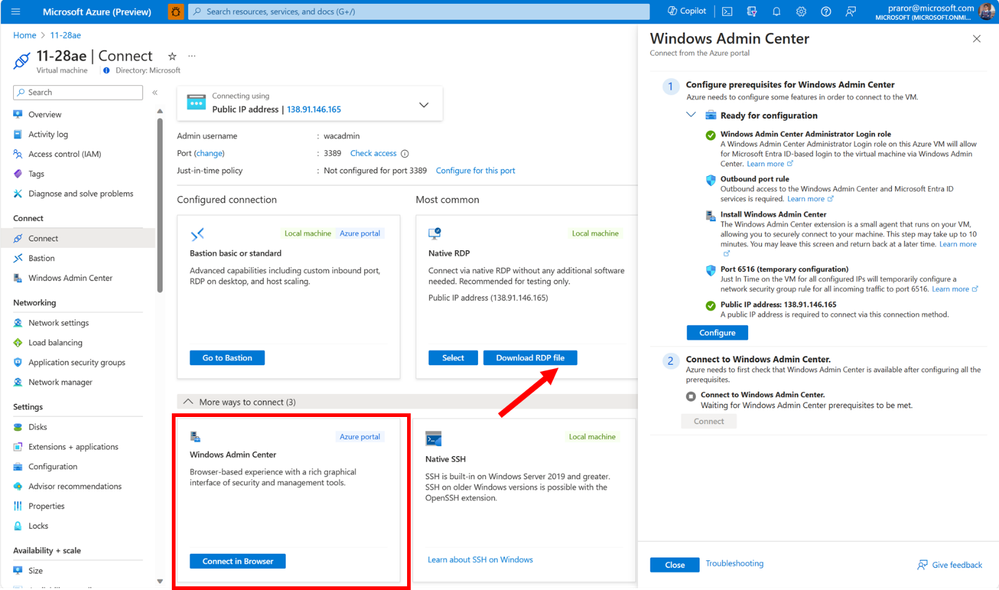
Task: Click the Configure button in the panel
Action: [x=717, y=333]
